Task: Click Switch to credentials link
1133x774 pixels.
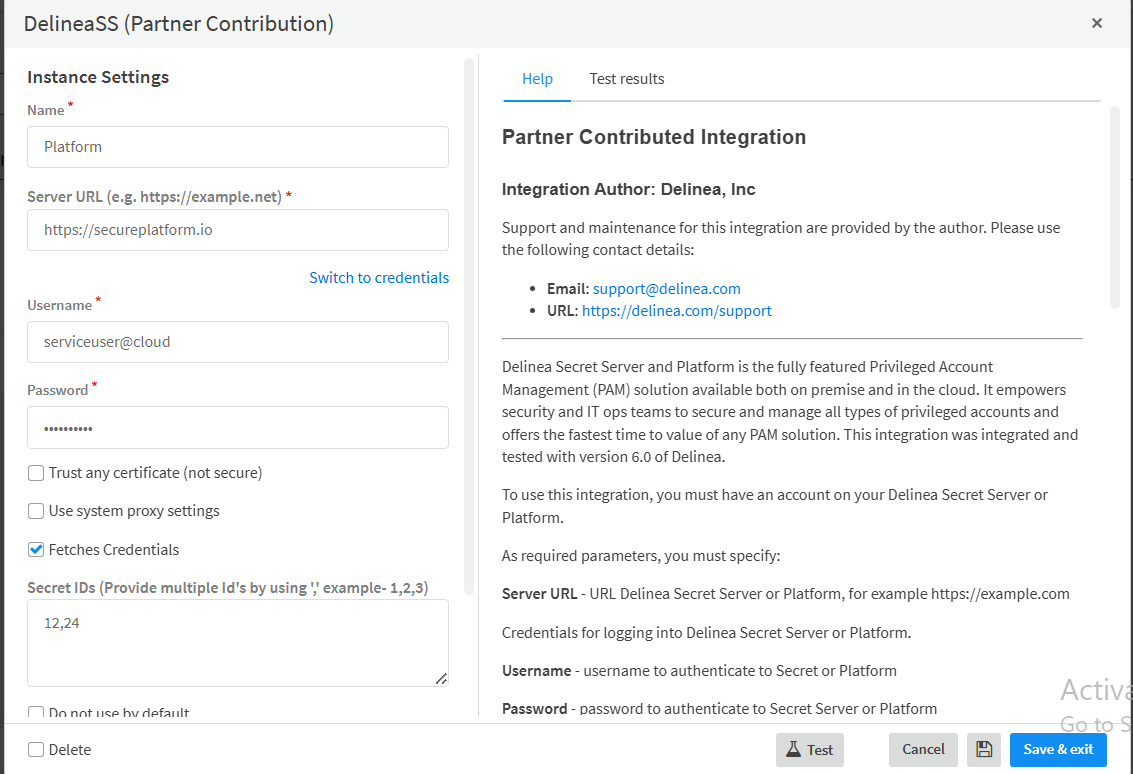Action: [x=378, y=278]
